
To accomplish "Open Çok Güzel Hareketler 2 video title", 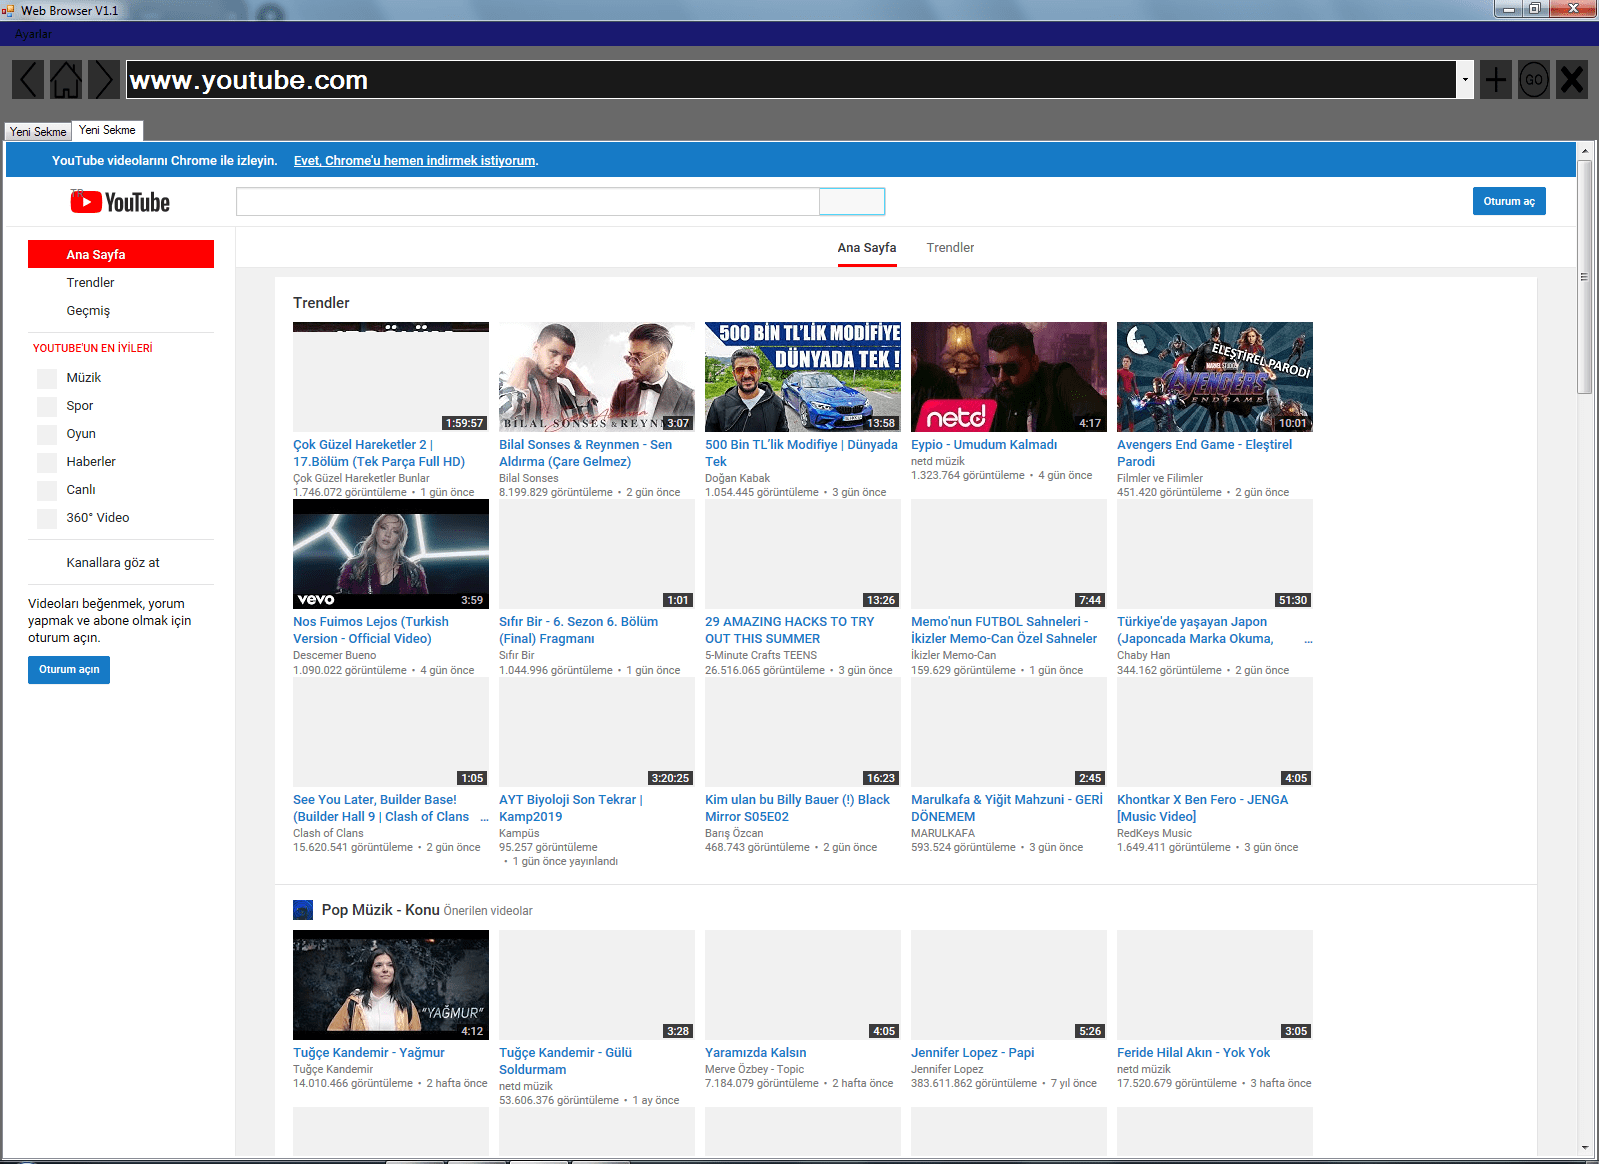I will pos(379,453).
